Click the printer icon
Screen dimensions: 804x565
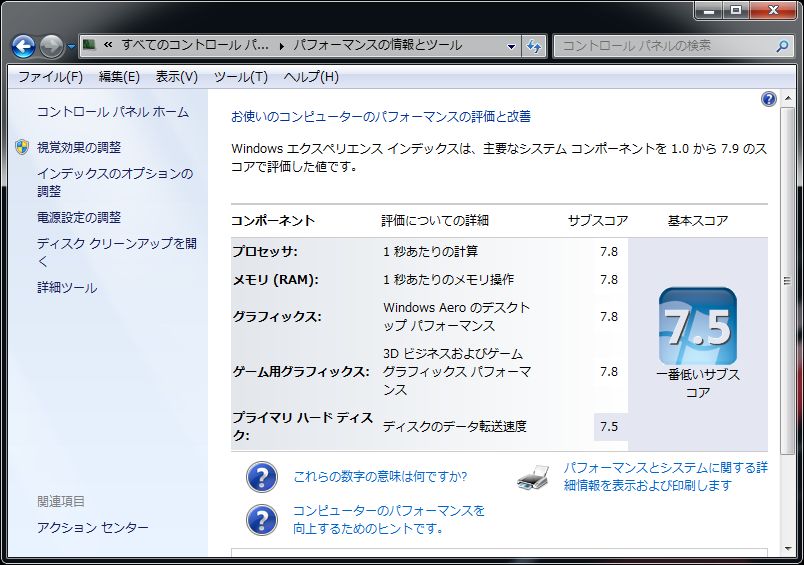click(x=533, y=477)
